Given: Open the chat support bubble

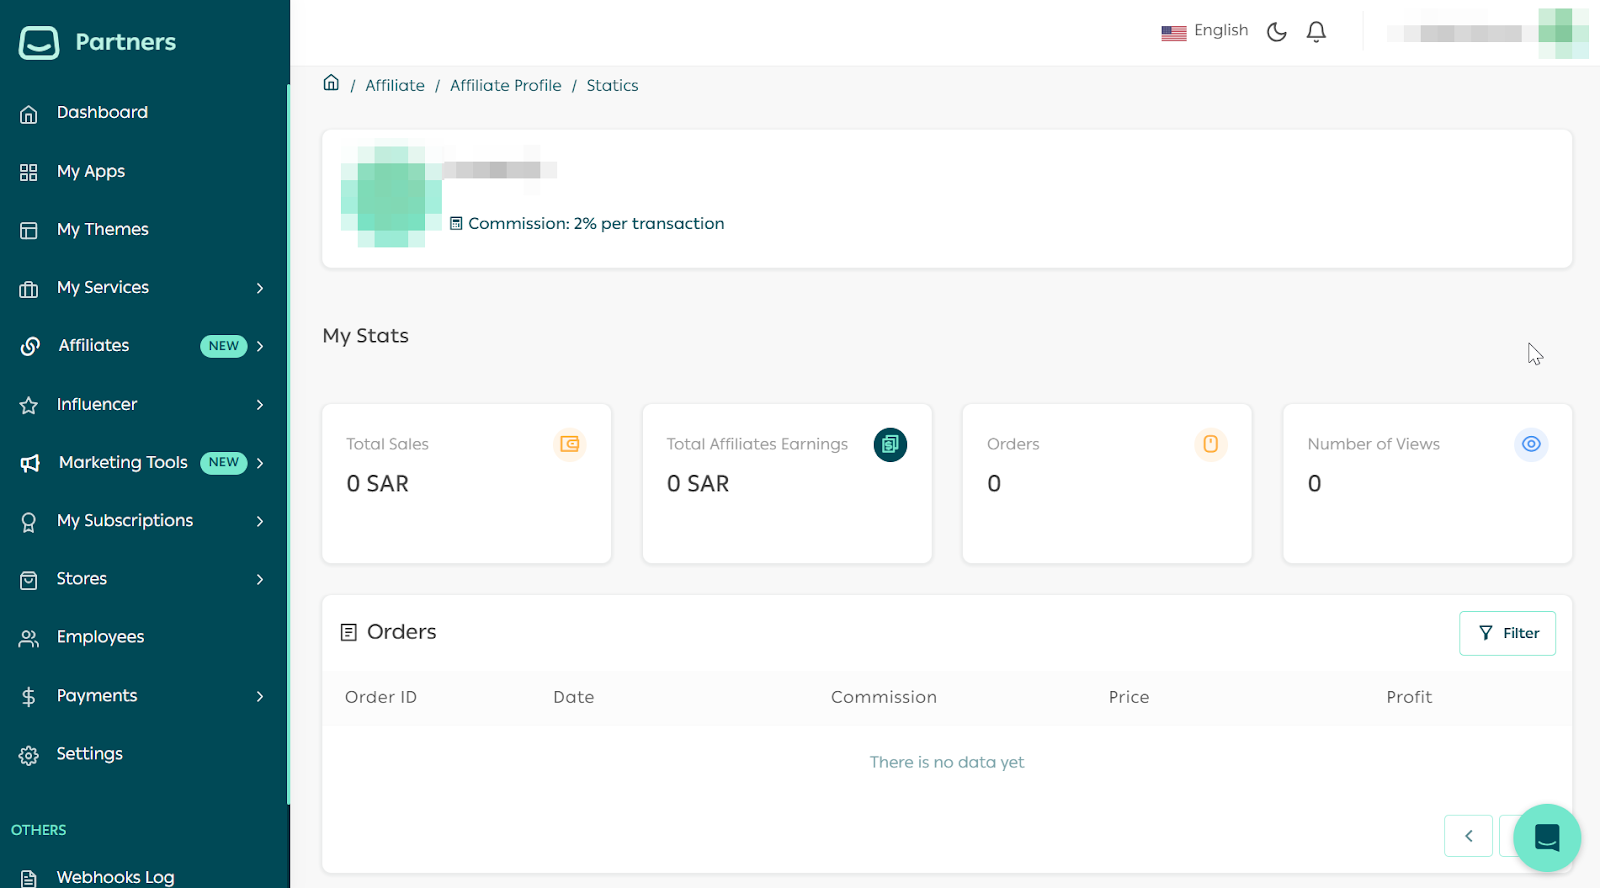Looking at the screenshot, I should click(1546, 837).
